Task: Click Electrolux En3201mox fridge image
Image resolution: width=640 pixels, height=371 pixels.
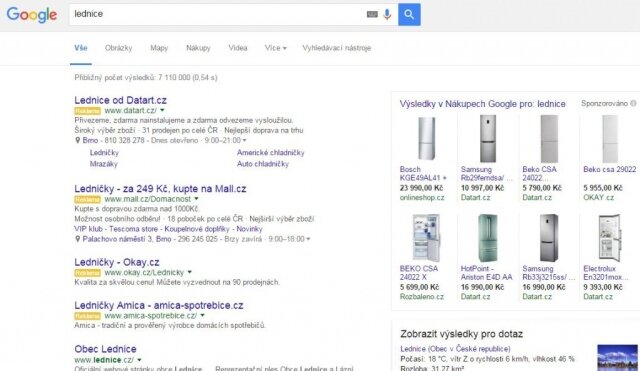Action: [x=610, y=238]
